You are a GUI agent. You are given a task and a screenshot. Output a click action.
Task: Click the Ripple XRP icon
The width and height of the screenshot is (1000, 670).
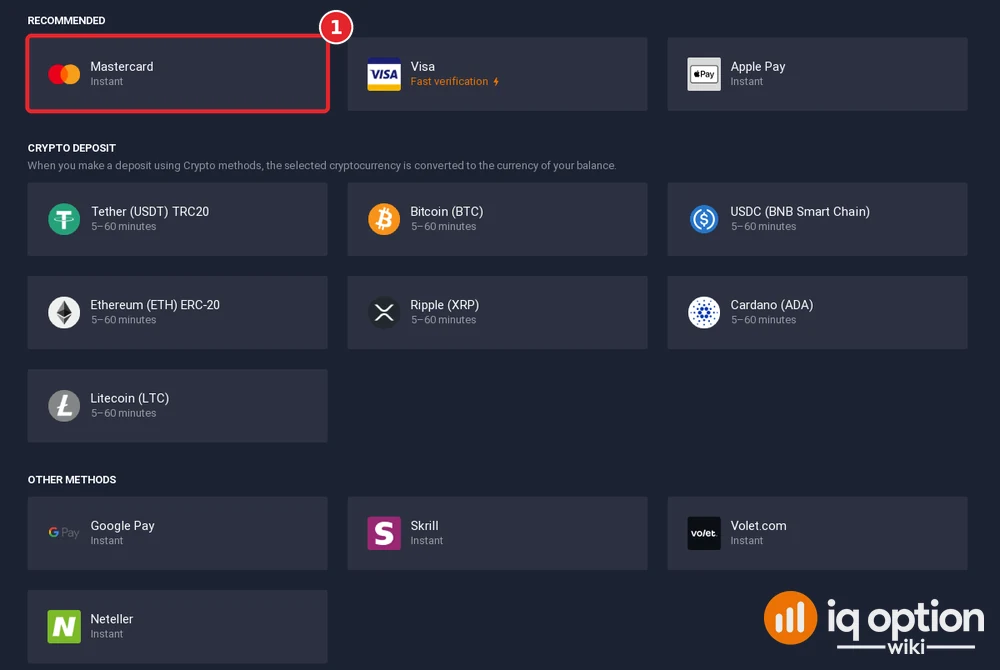pyautogui.click(x=384, y=312)
